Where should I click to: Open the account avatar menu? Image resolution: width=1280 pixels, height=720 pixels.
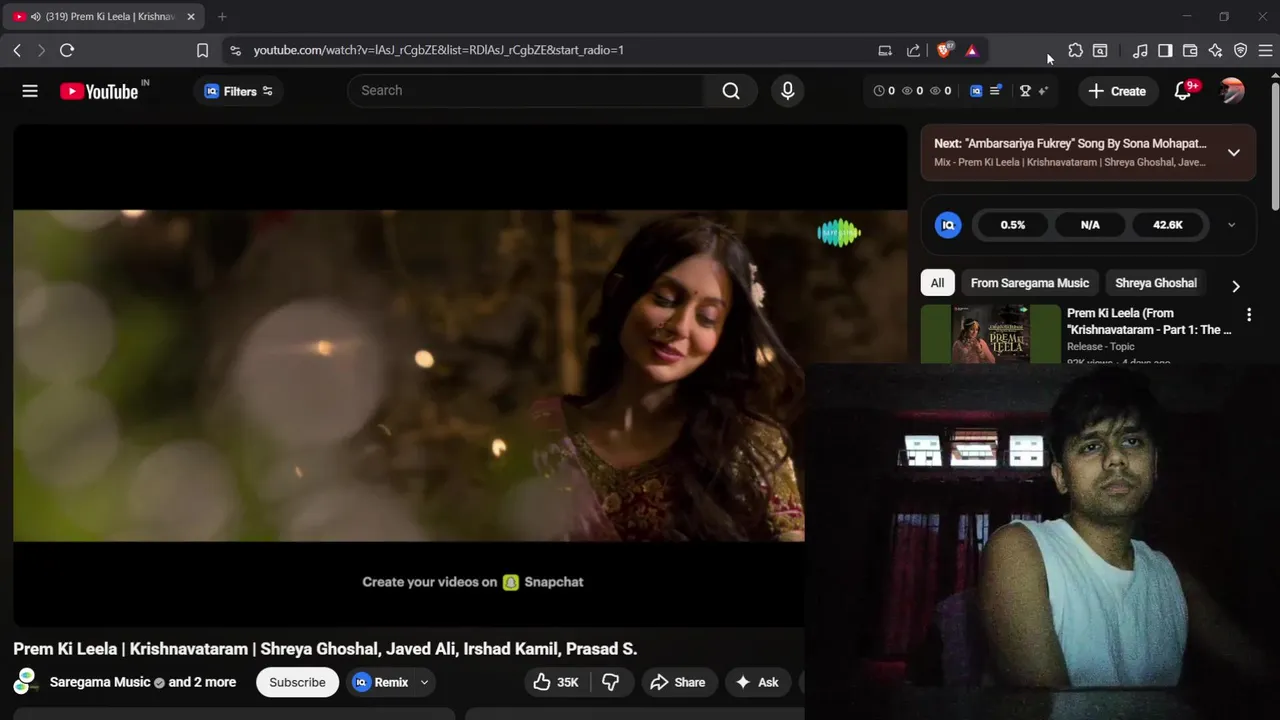(1232, 91)
